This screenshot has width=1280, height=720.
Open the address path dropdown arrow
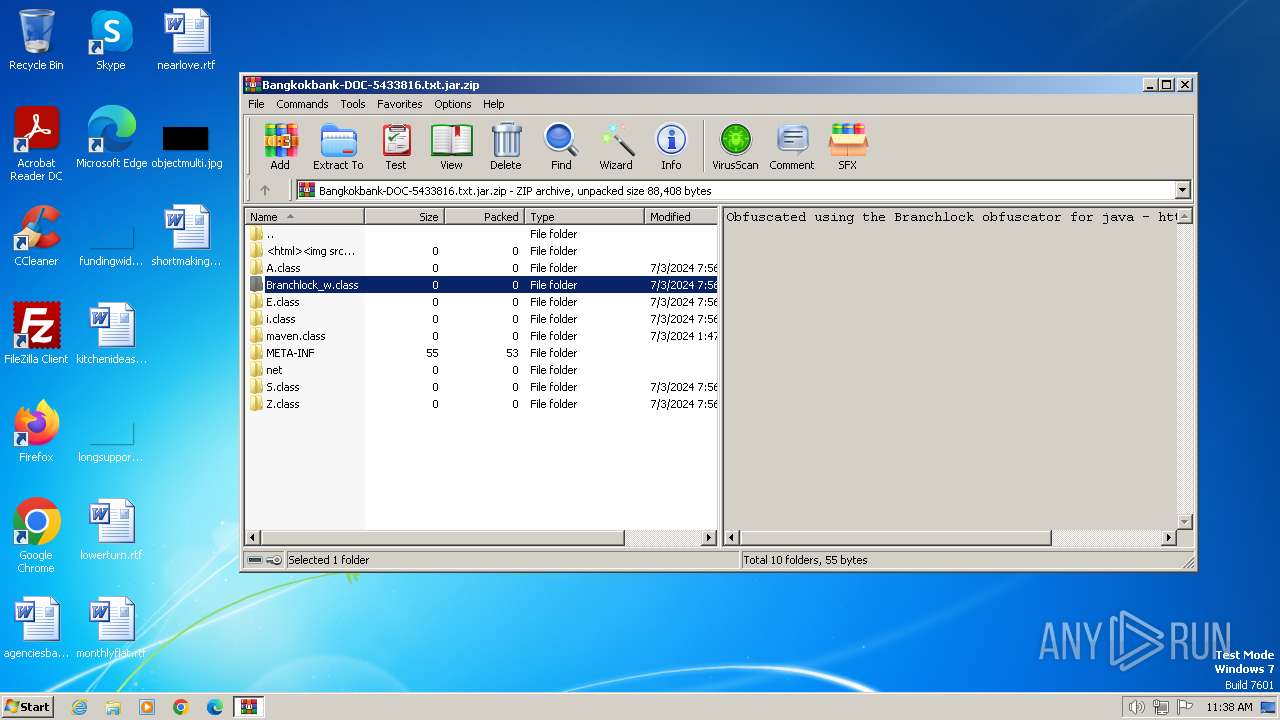tap(1183, 190)
